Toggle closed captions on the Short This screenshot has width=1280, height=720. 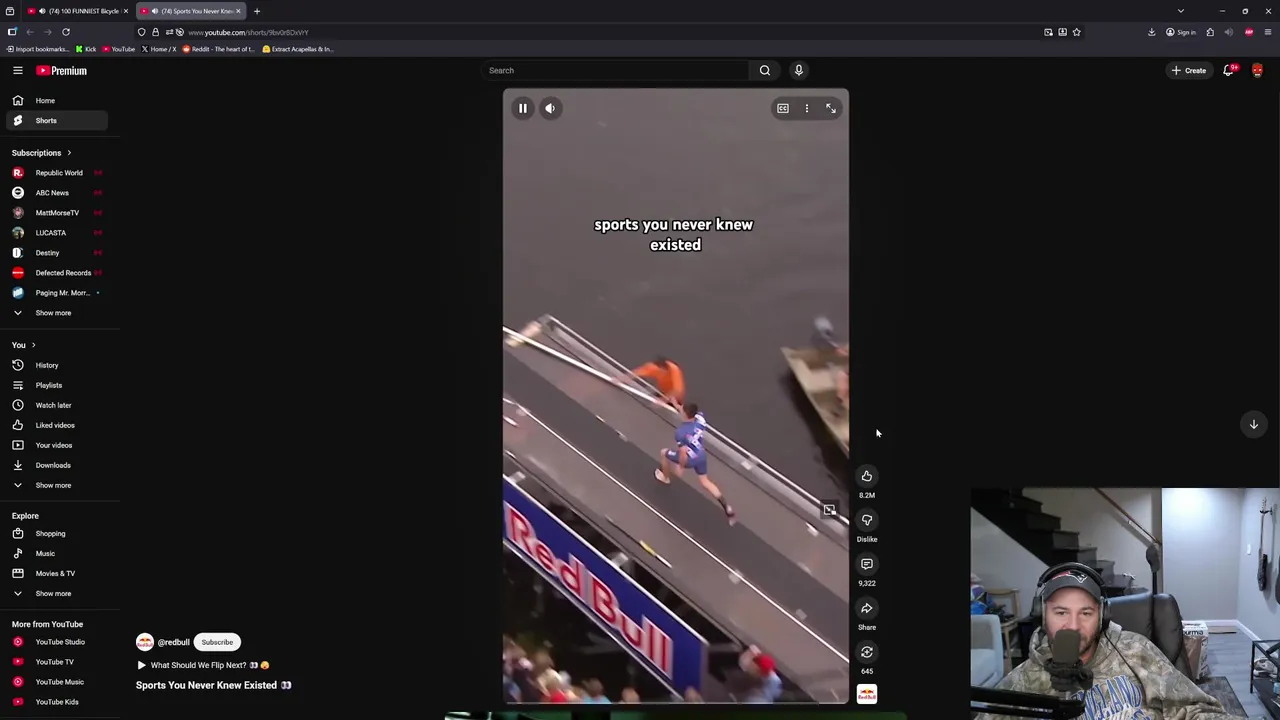(783, 108)
